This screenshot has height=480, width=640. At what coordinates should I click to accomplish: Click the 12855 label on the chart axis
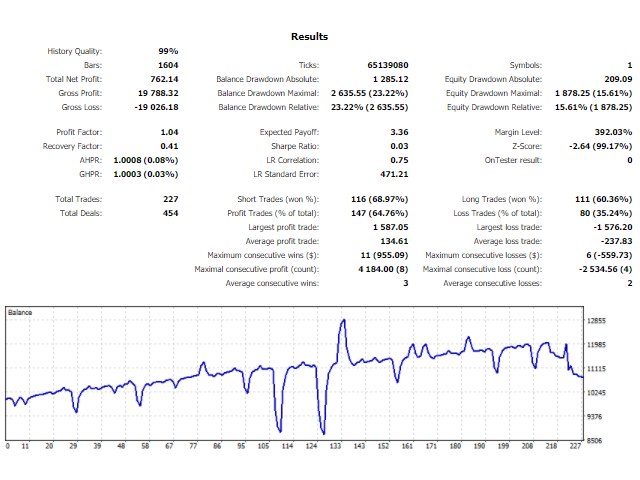pos(599,321)
